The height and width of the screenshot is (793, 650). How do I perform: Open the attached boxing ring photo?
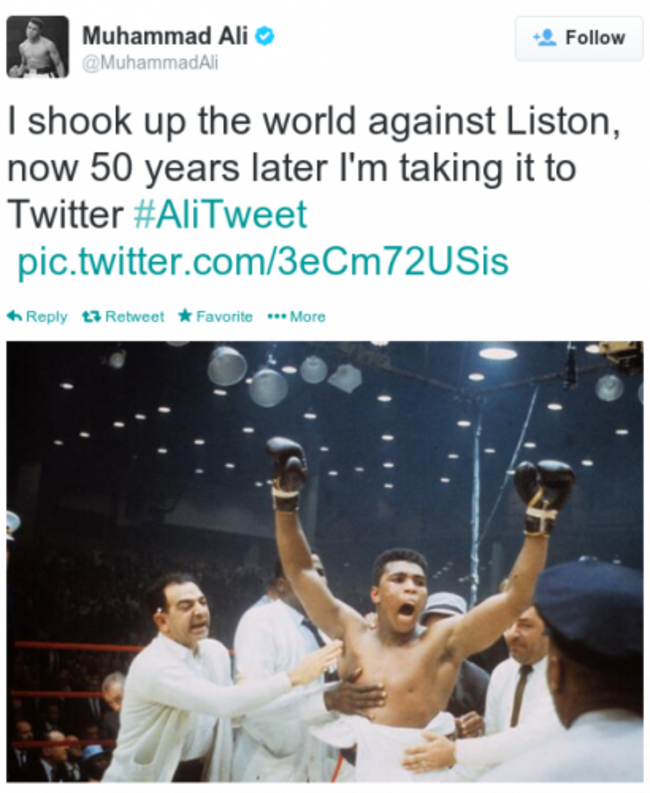tap(325, 560)
